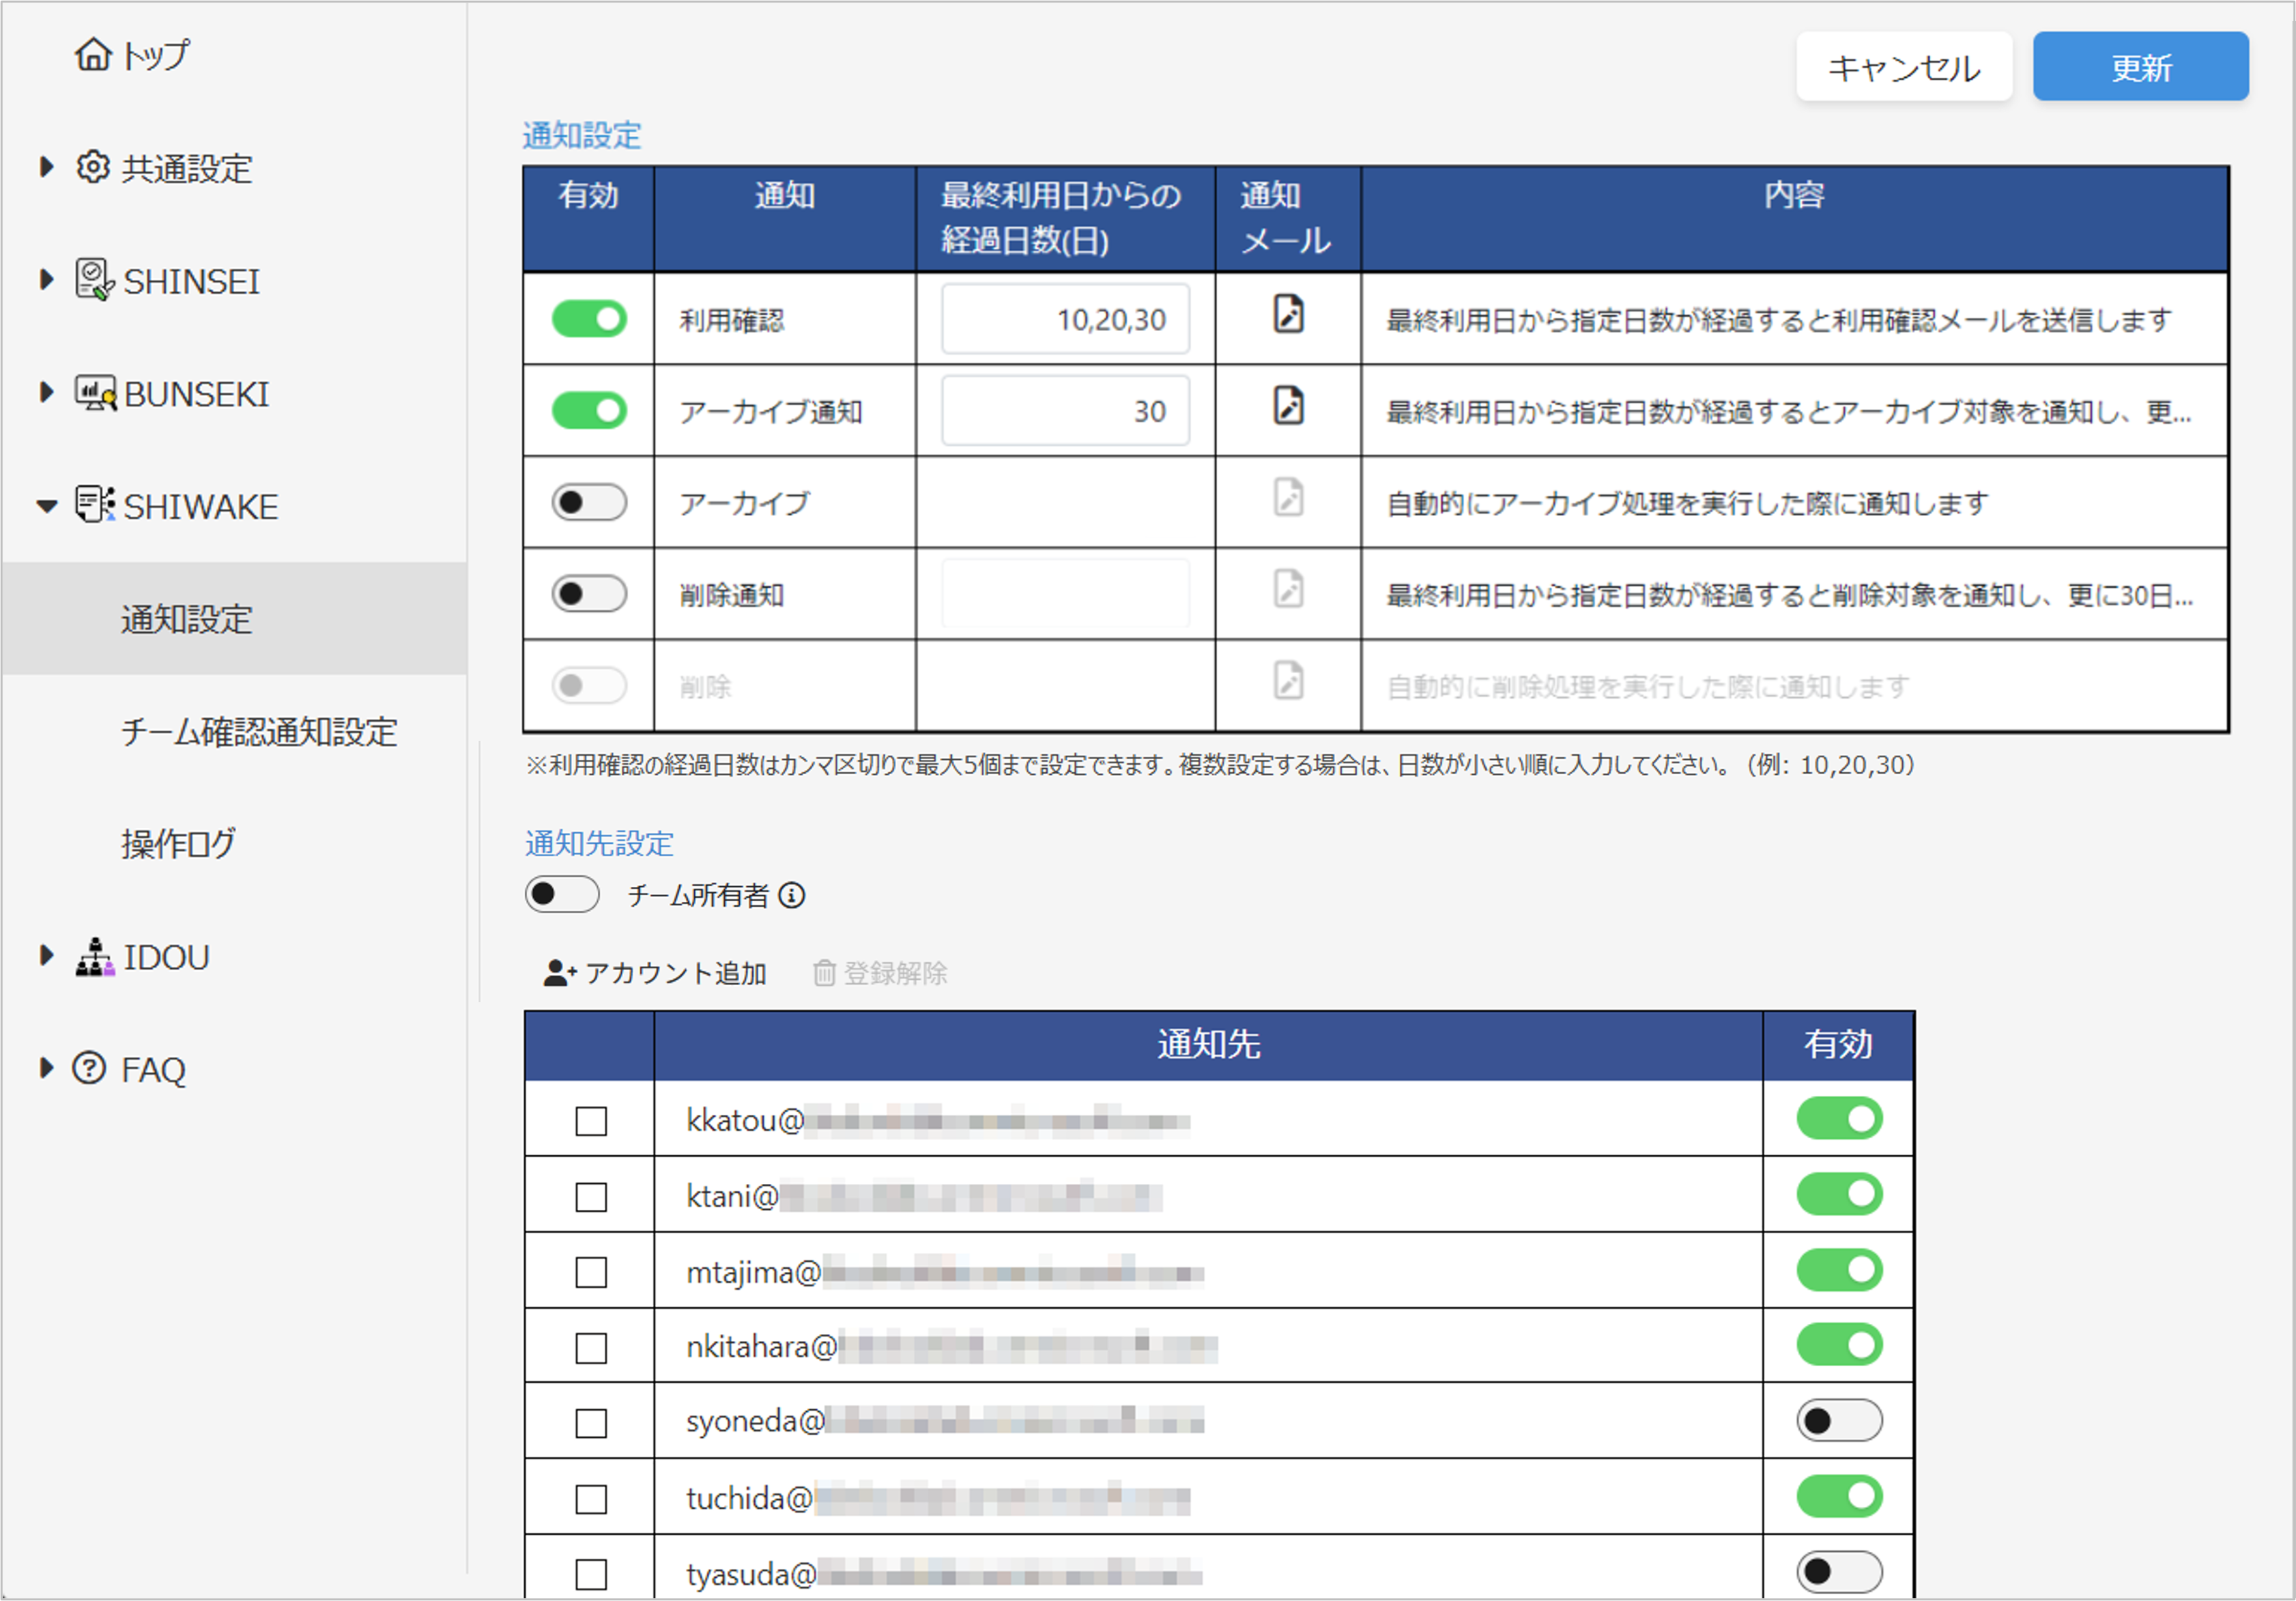
Task: Disable the 利用確認 notification toggle
Action: pyautogui.click(x=589, y=319)
